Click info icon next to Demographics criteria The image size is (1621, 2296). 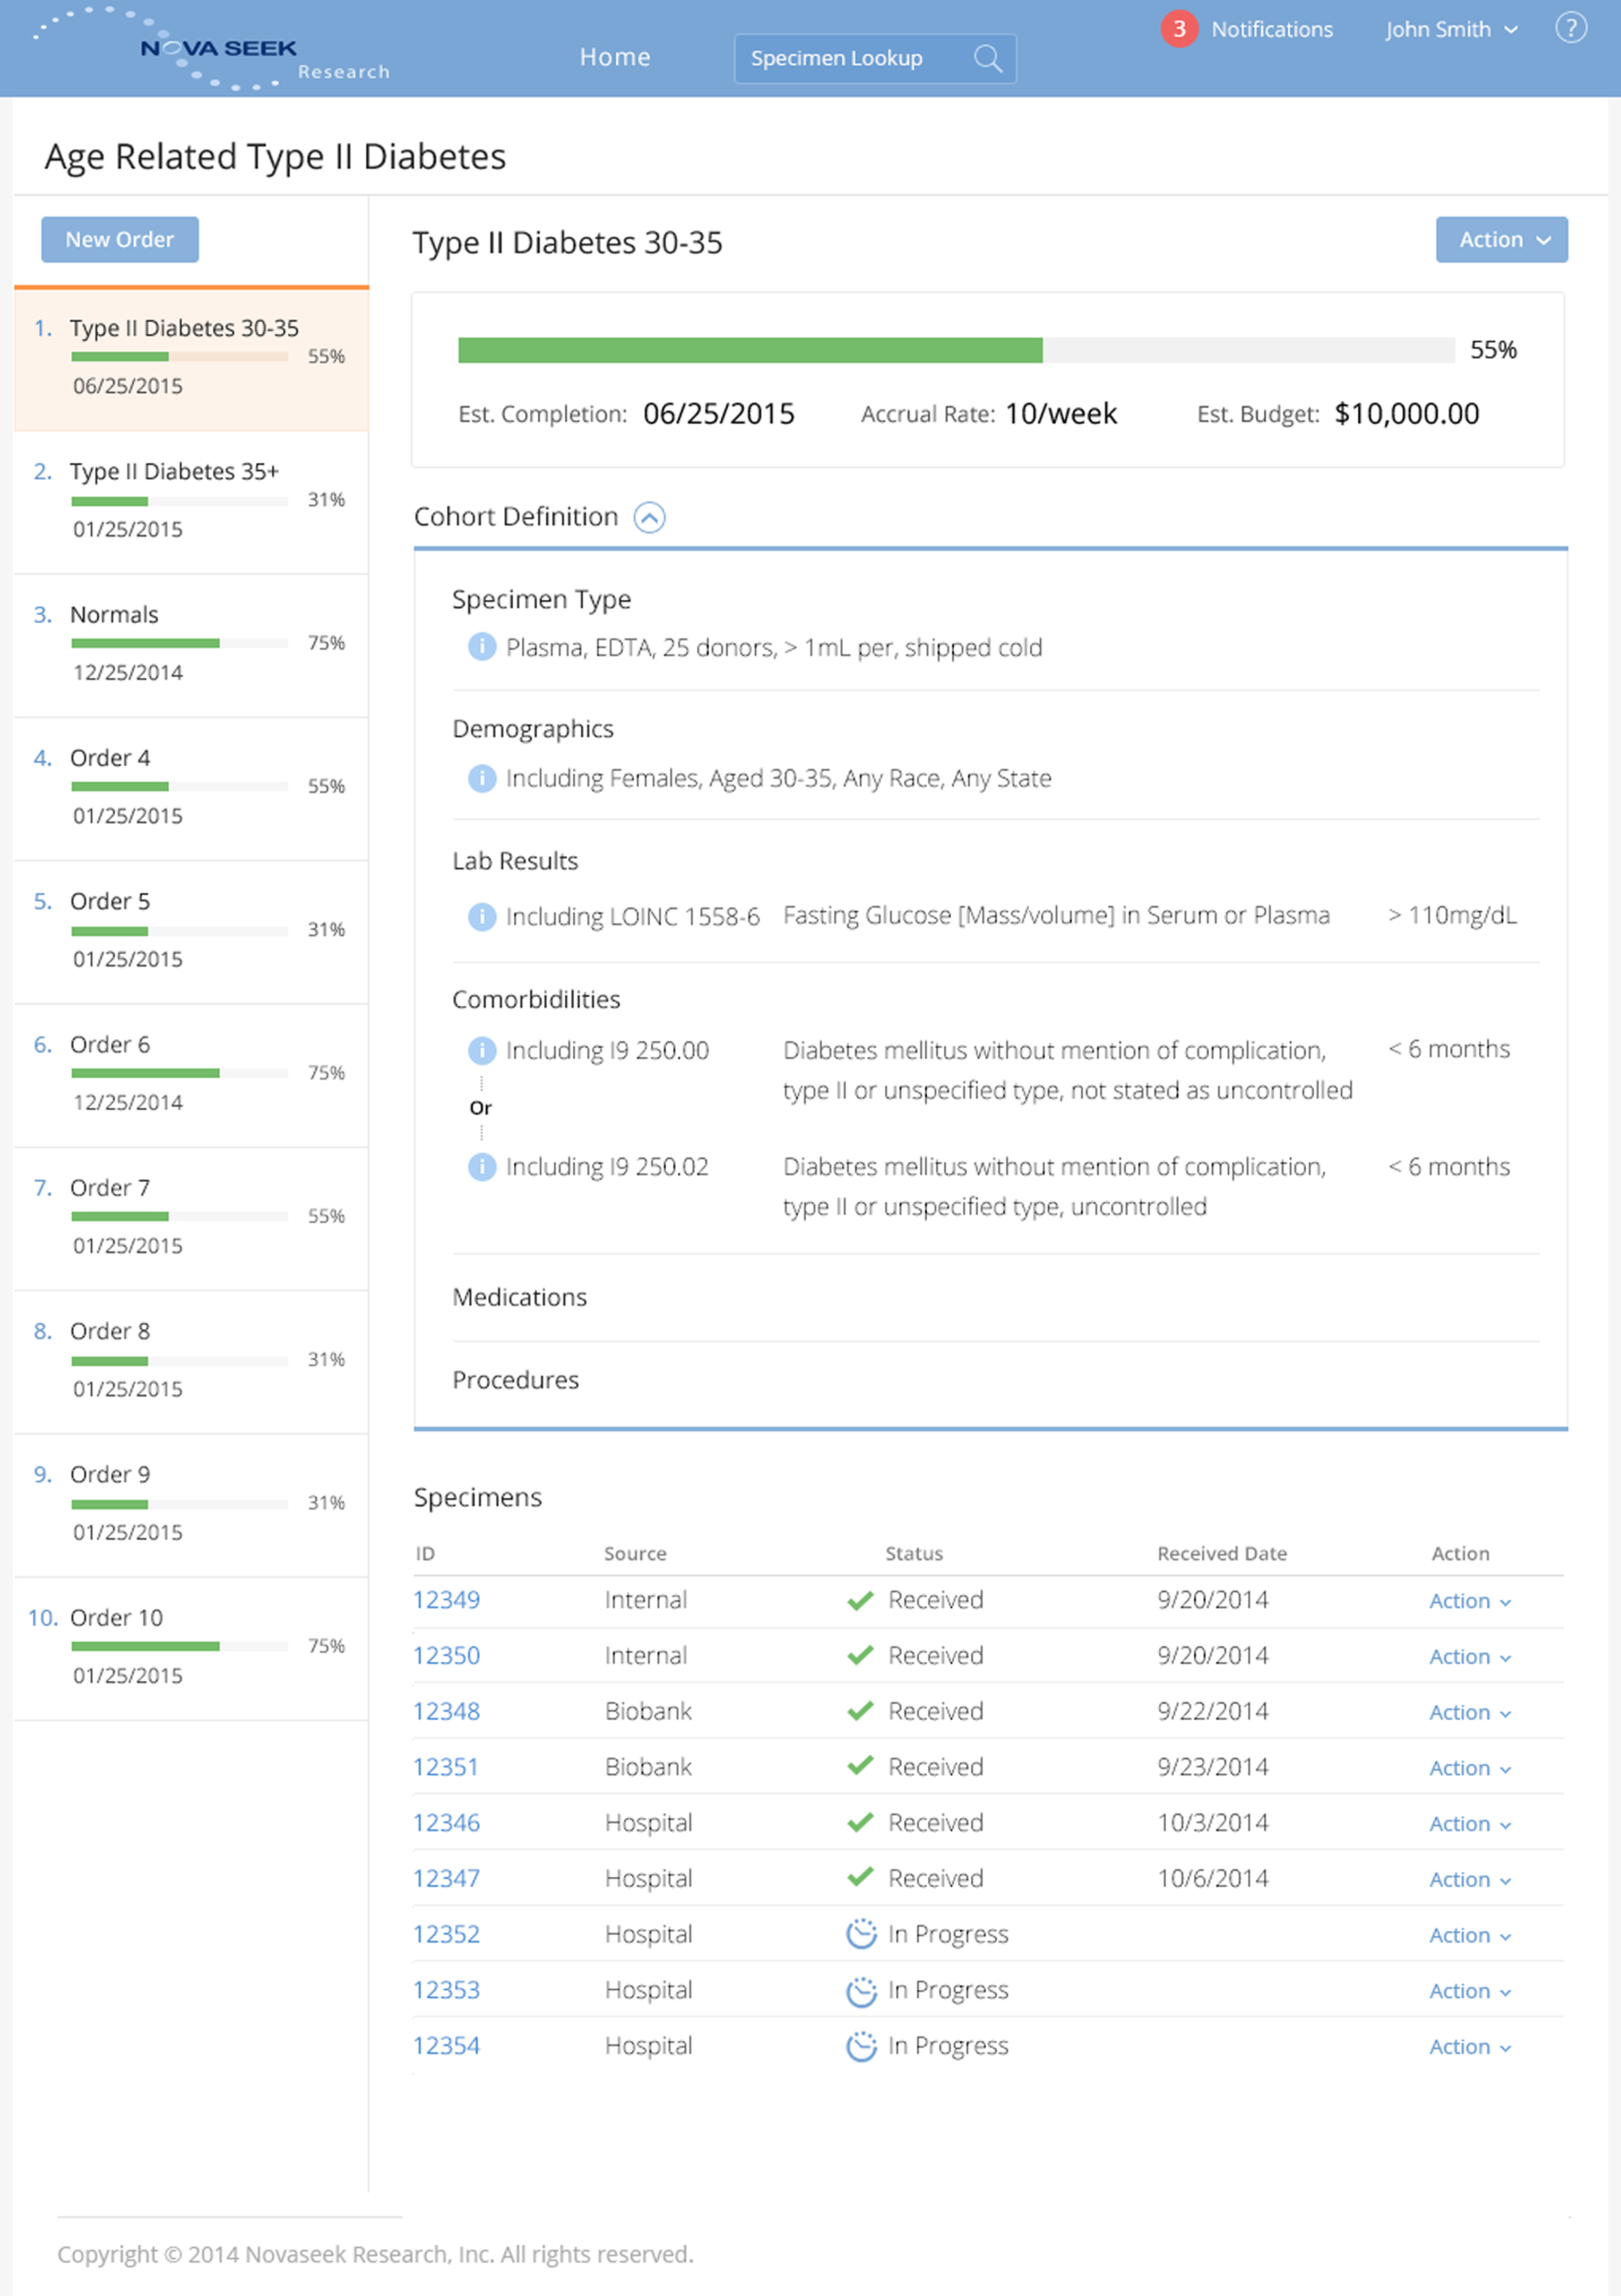(x=482, y=778)
